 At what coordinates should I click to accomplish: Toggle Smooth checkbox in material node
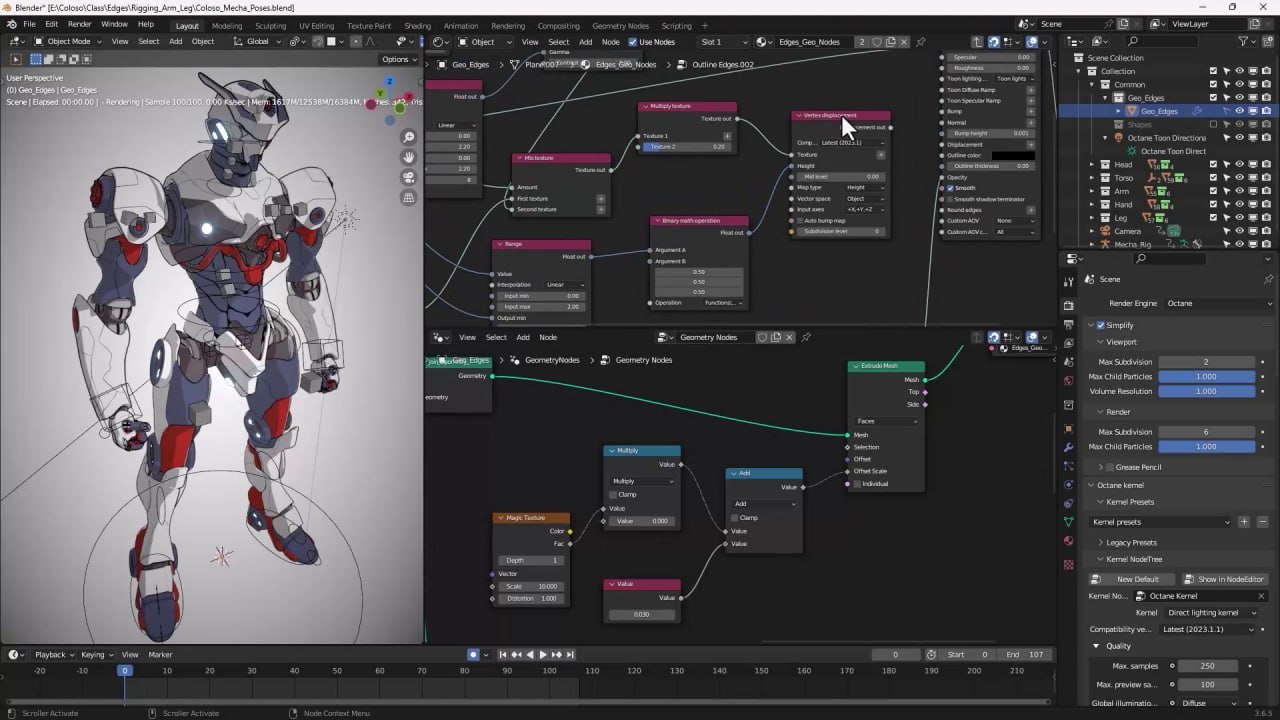[x=950, y=188]
